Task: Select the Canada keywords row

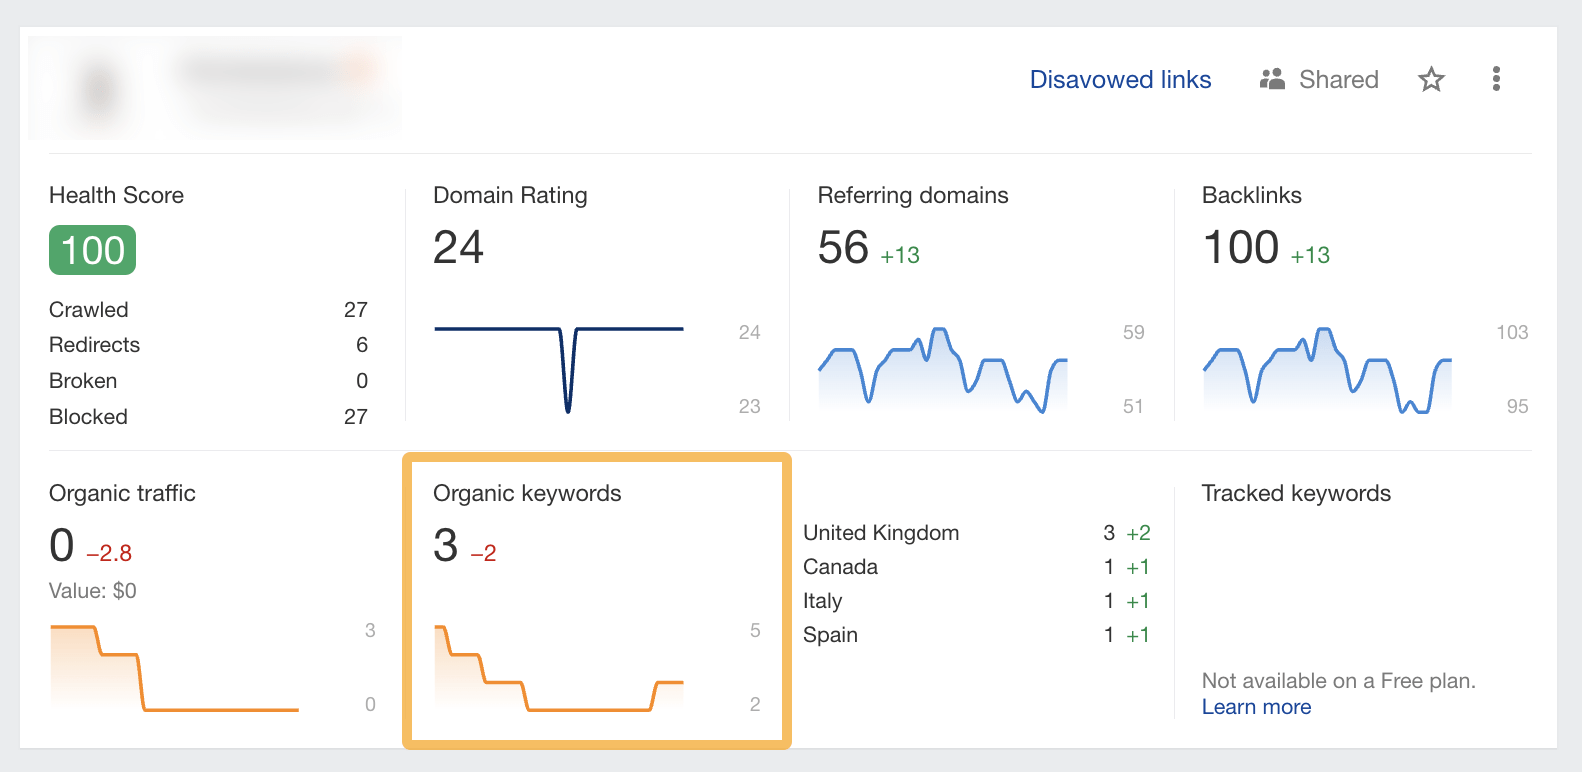Action: pos(975,567)
